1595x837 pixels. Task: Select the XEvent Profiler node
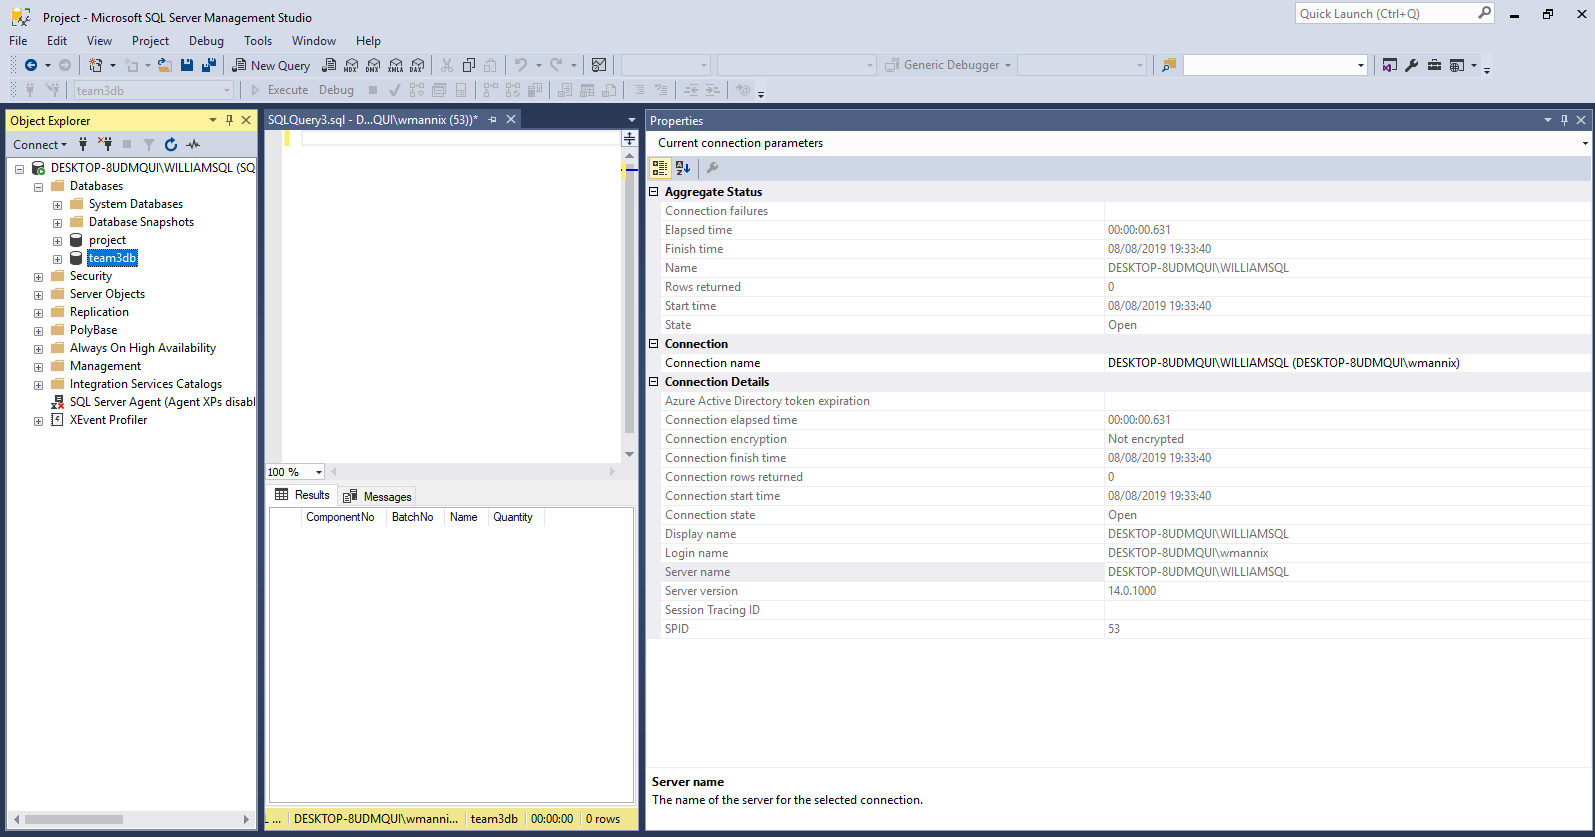coord(108,420)
